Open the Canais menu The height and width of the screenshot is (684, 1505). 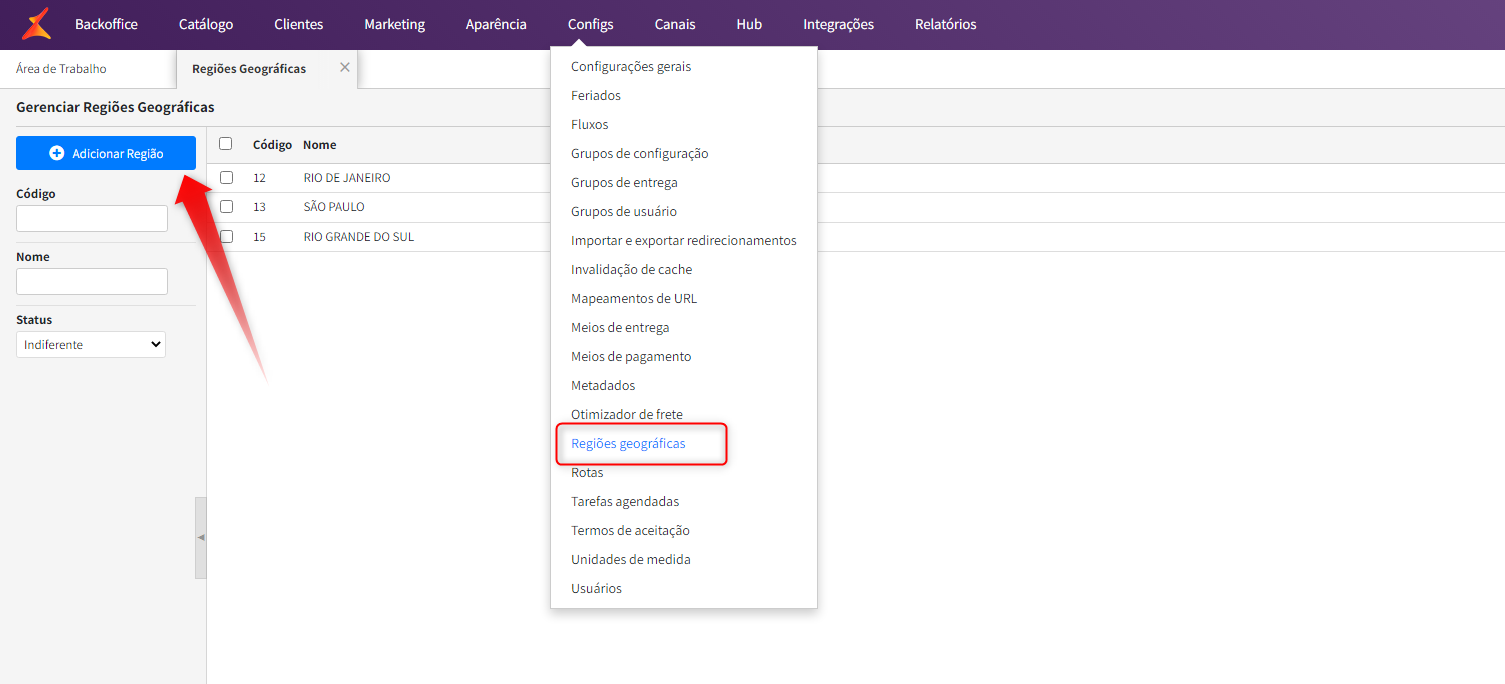pos(675,24)
